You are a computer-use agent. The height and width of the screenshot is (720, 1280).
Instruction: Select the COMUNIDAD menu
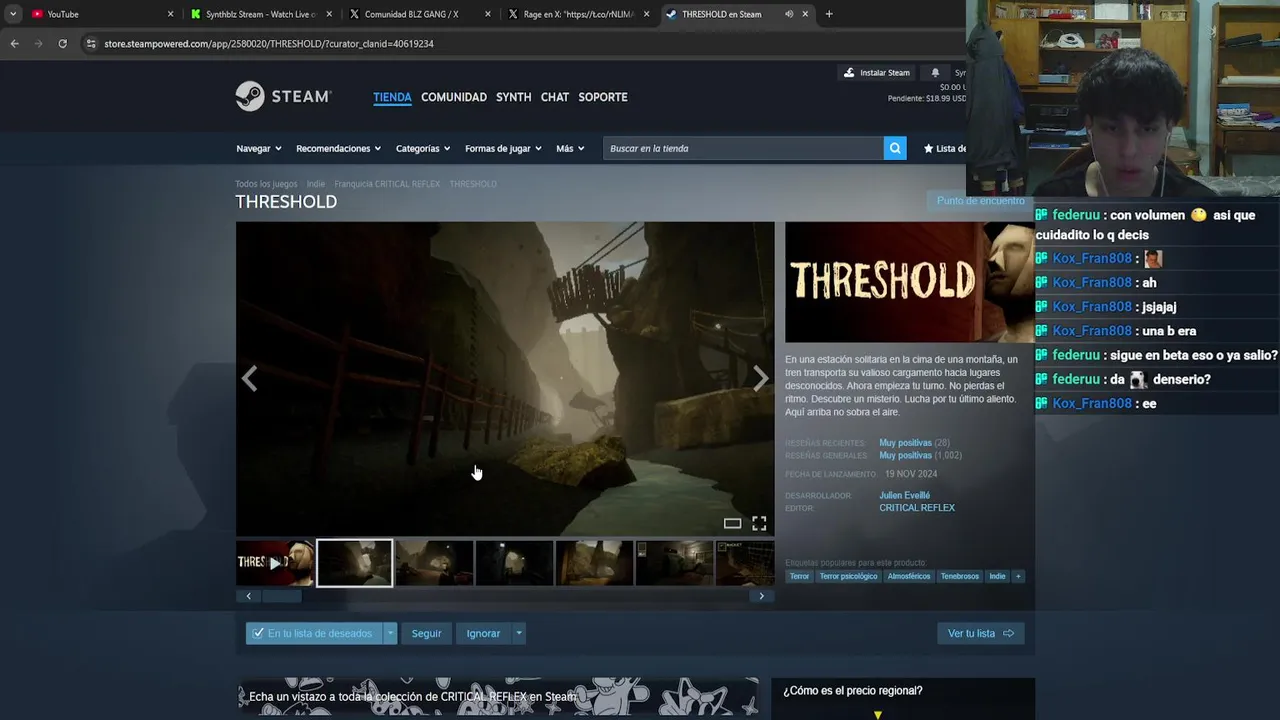coord(454,97)
